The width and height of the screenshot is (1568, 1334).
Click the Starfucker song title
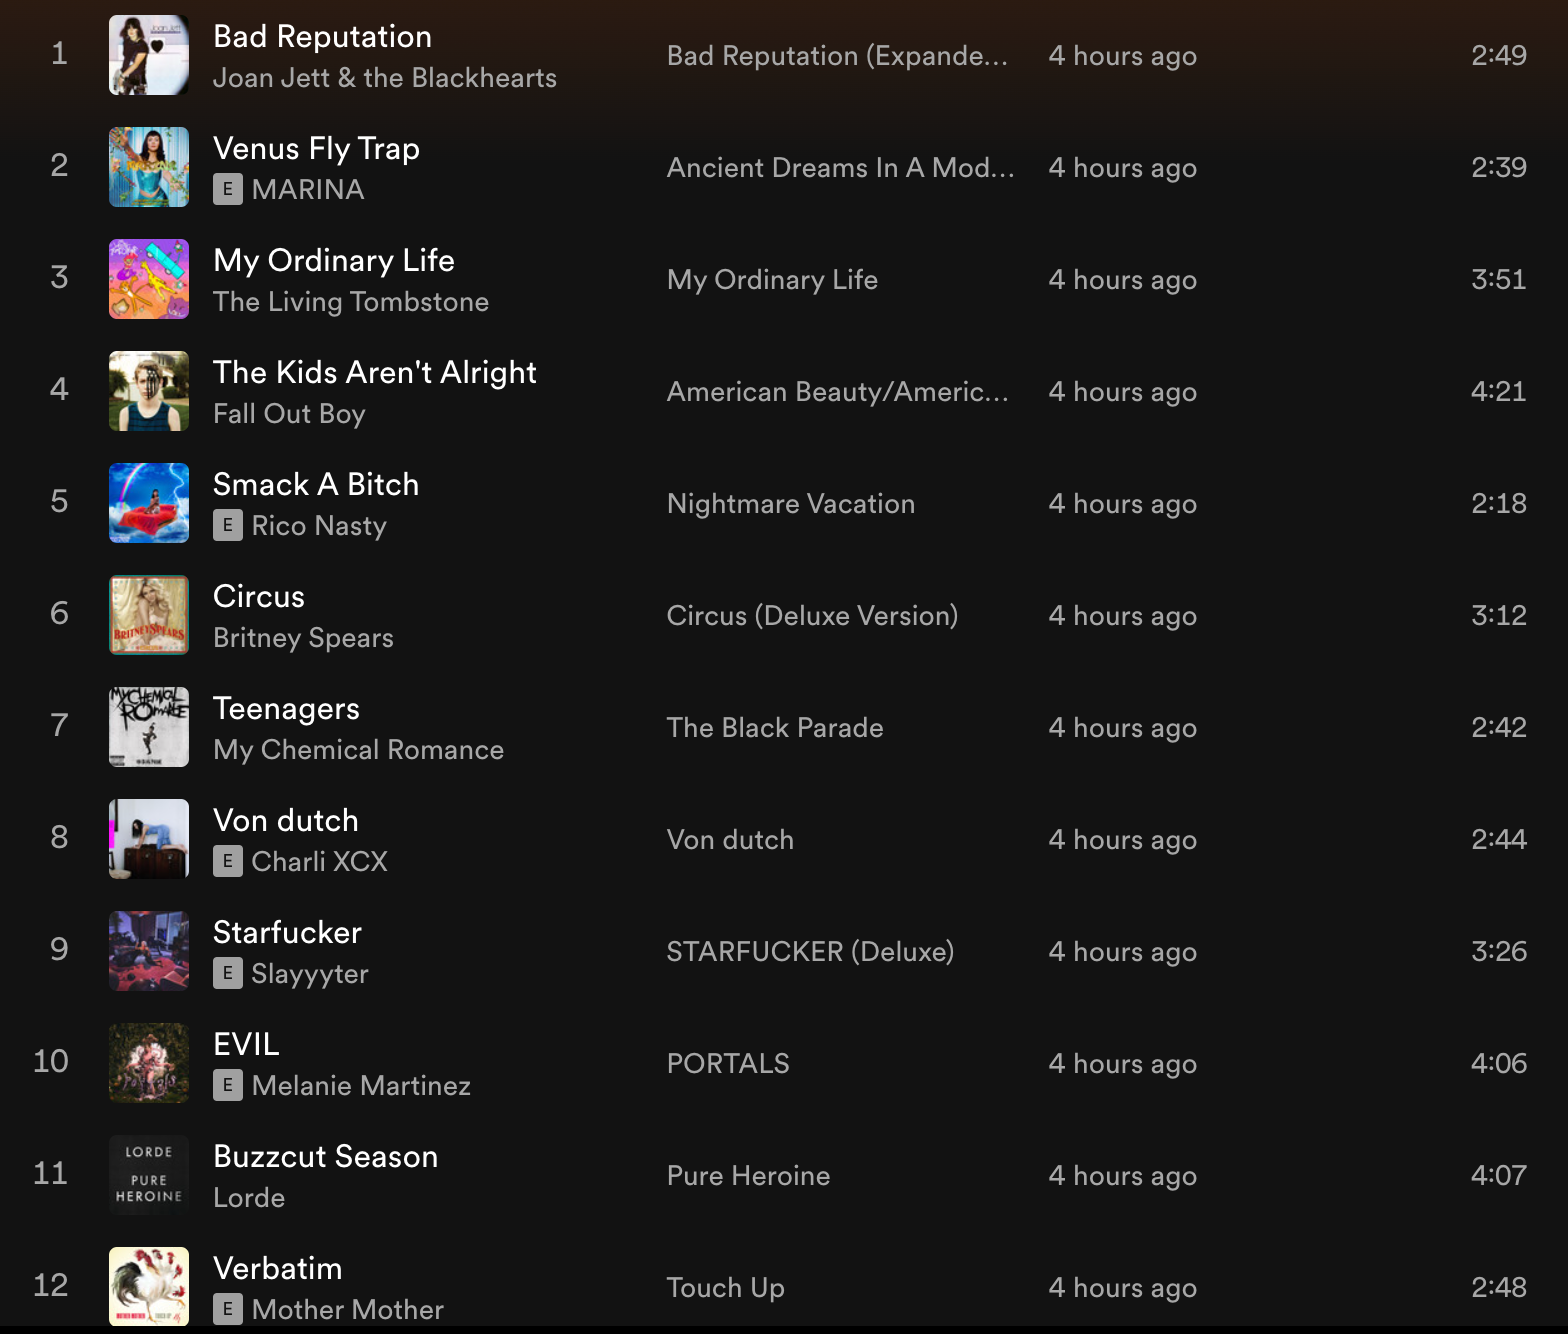click(287, 932)
